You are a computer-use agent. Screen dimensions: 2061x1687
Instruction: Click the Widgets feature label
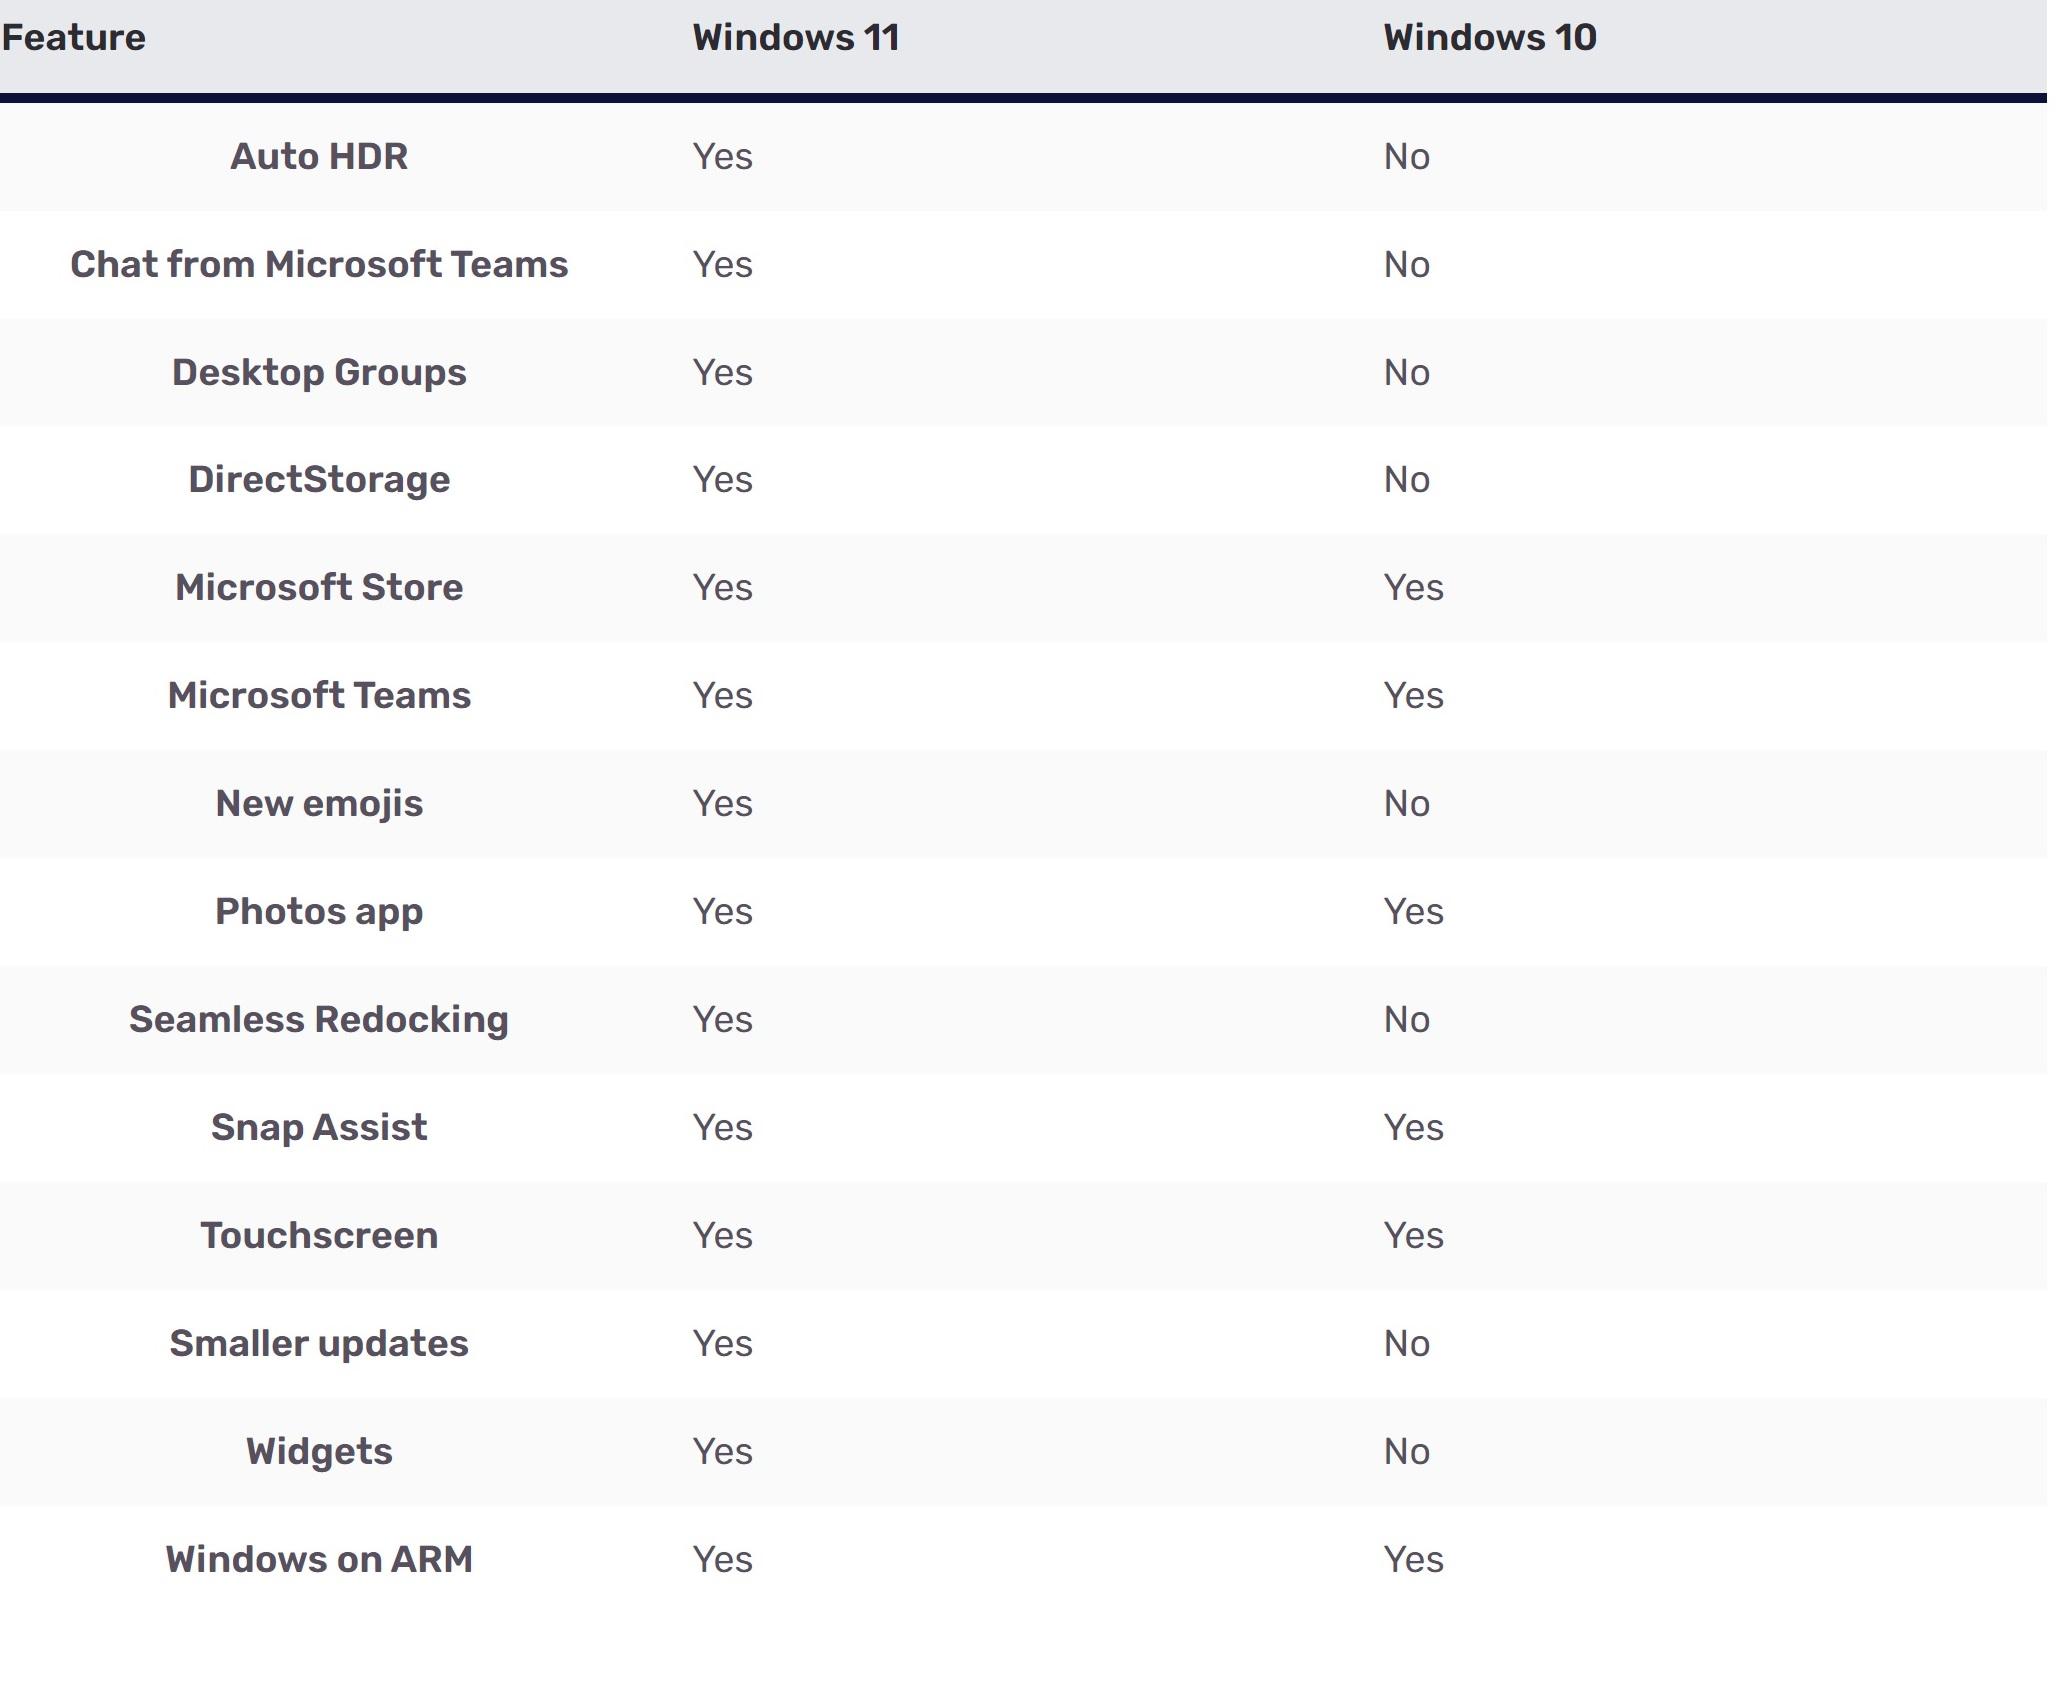coord(319,1452)
